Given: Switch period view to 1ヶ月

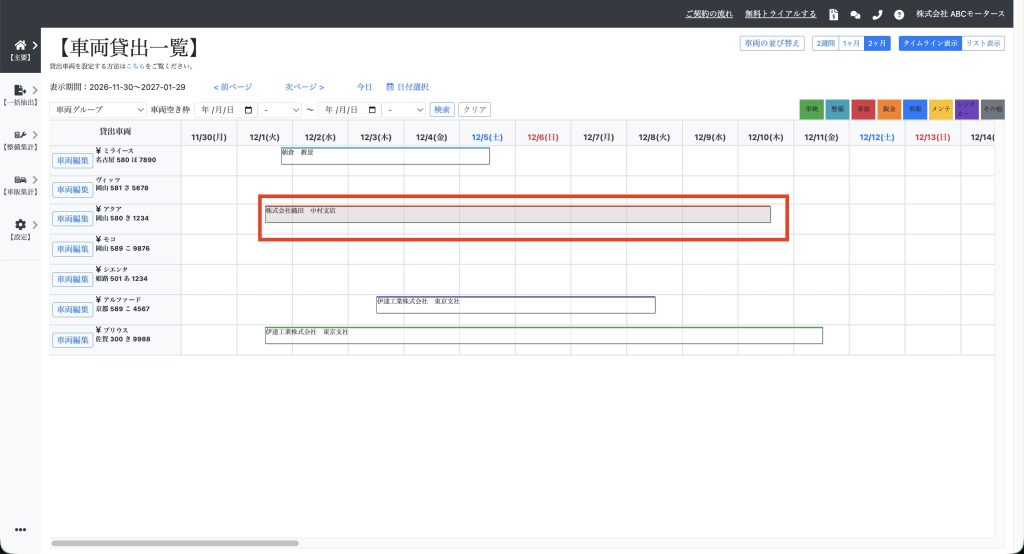Looking at the screenshot, I should click(x=851, y=43).
